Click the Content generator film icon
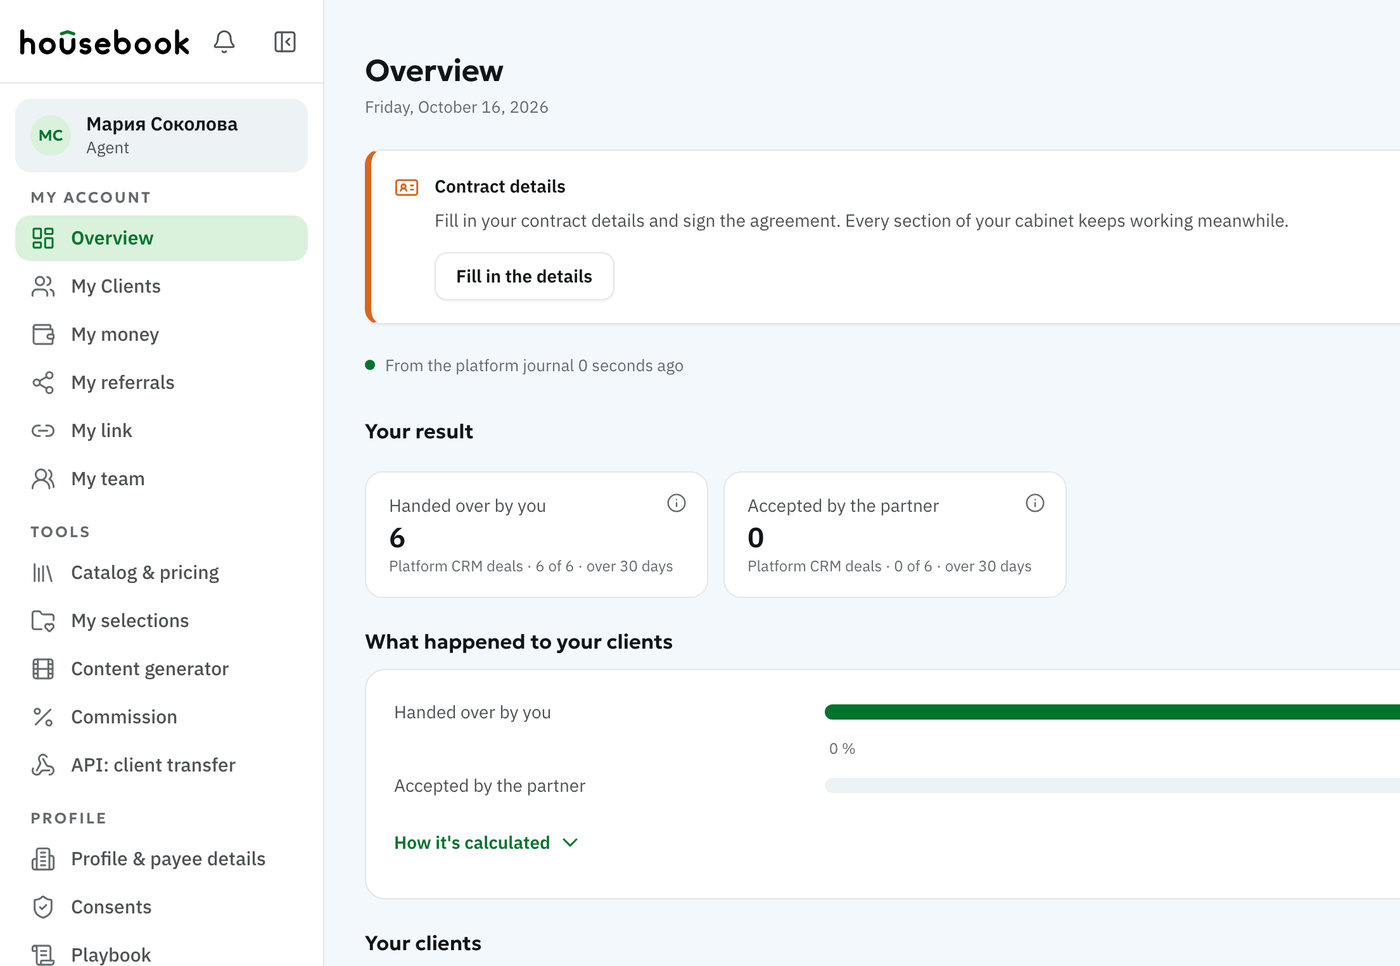 (43, 668)
